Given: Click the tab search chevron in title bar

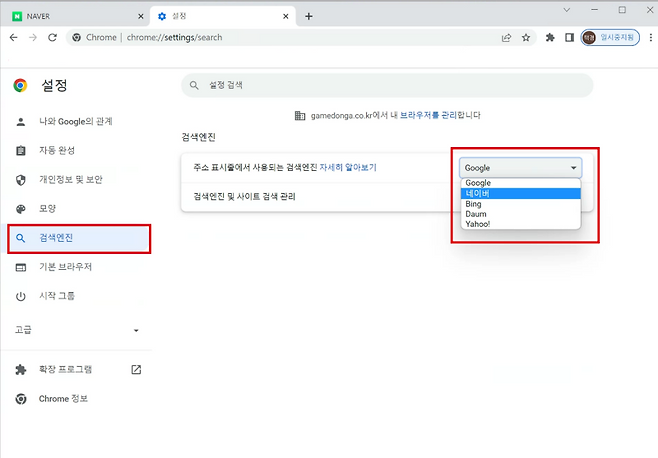Looking at the screenshot, I should pos(567,10).
